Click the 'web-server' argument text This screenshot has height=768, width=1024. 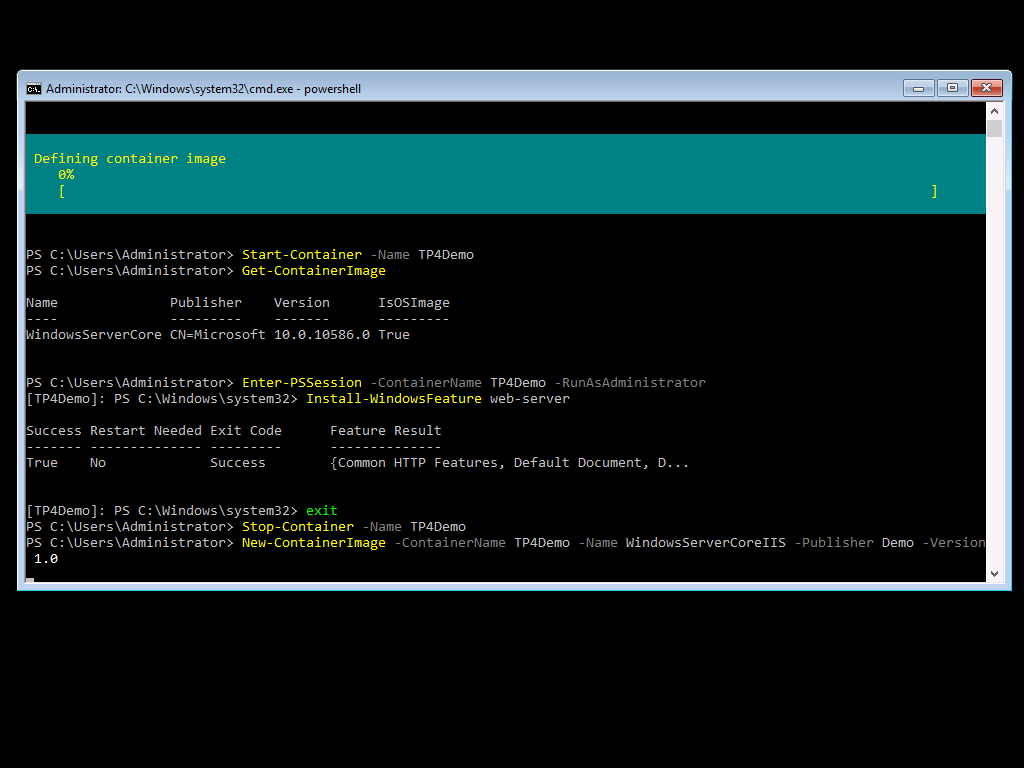point(530,399)
